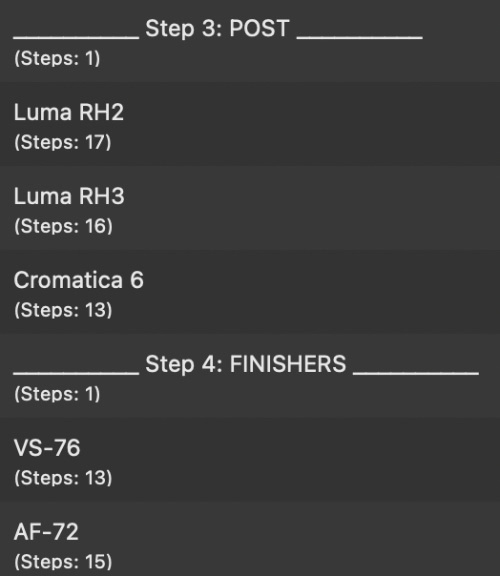Click the Step 4: FINISHERS header
Image resolution: width=500 pixels, height=576 pixels.
coord(246,364)
